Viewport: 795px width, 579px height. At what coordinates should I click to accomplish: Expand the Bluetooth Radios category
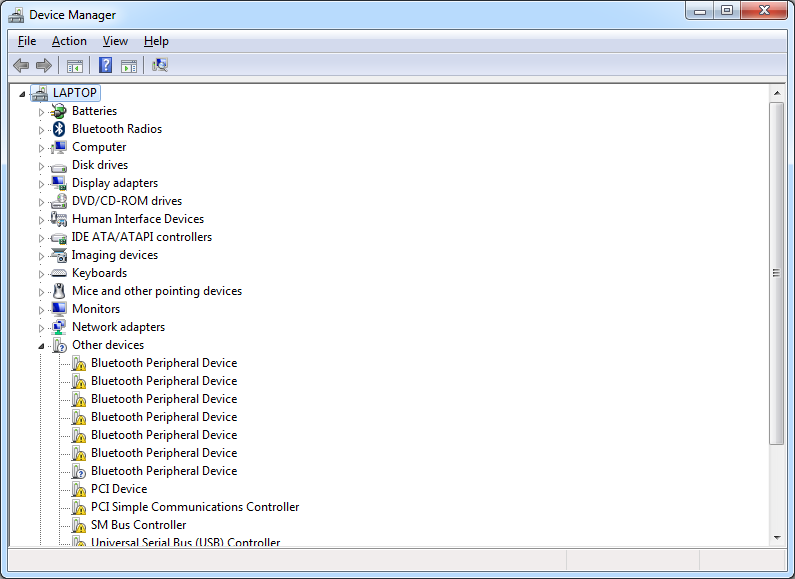42,130
